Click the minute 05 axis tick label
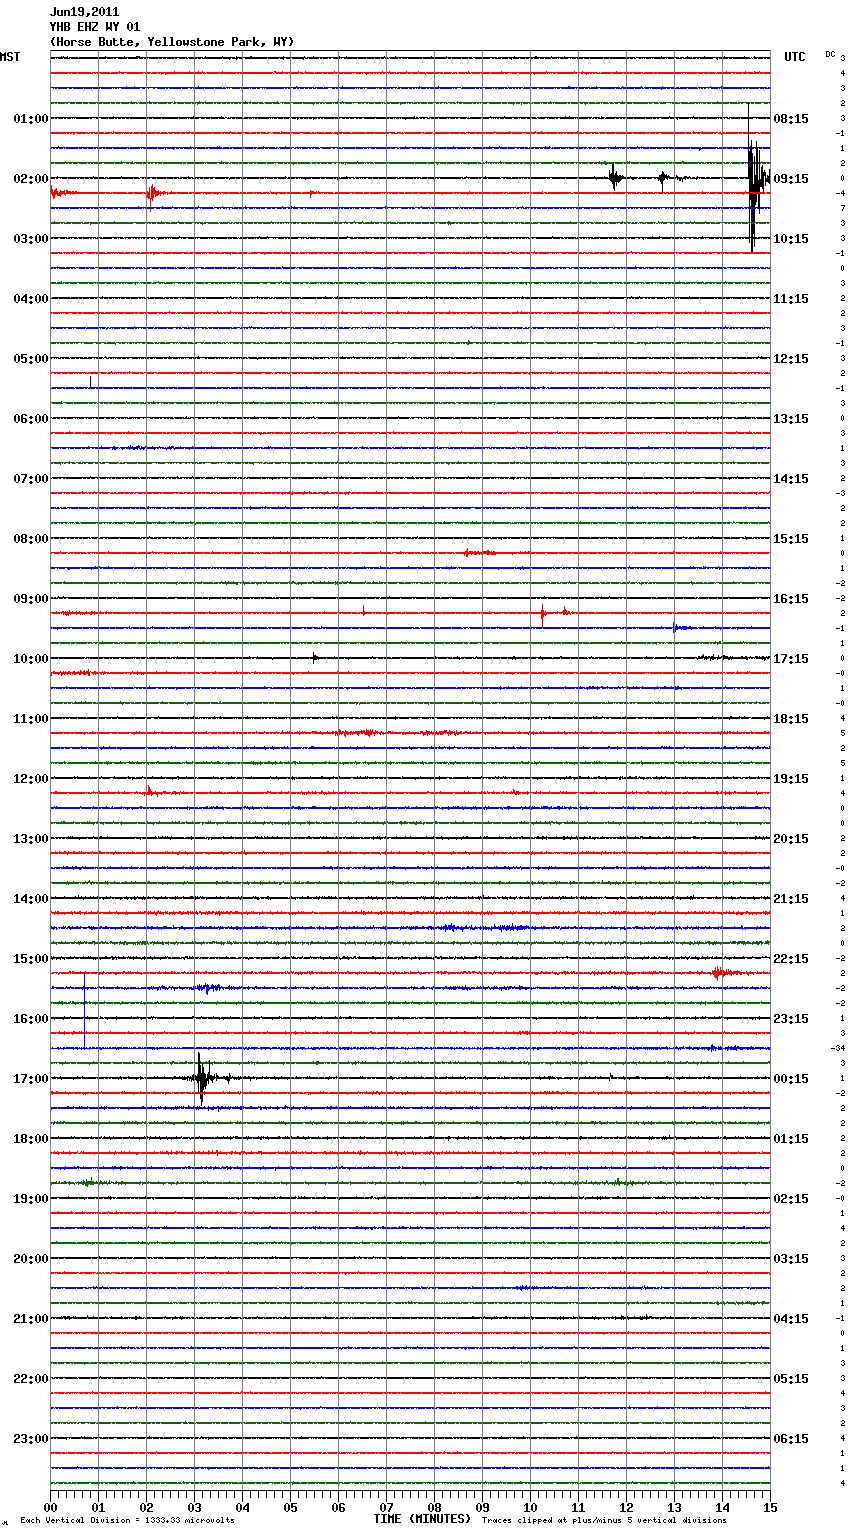Screen dimensions: 850x1534 pos(291,1507)
